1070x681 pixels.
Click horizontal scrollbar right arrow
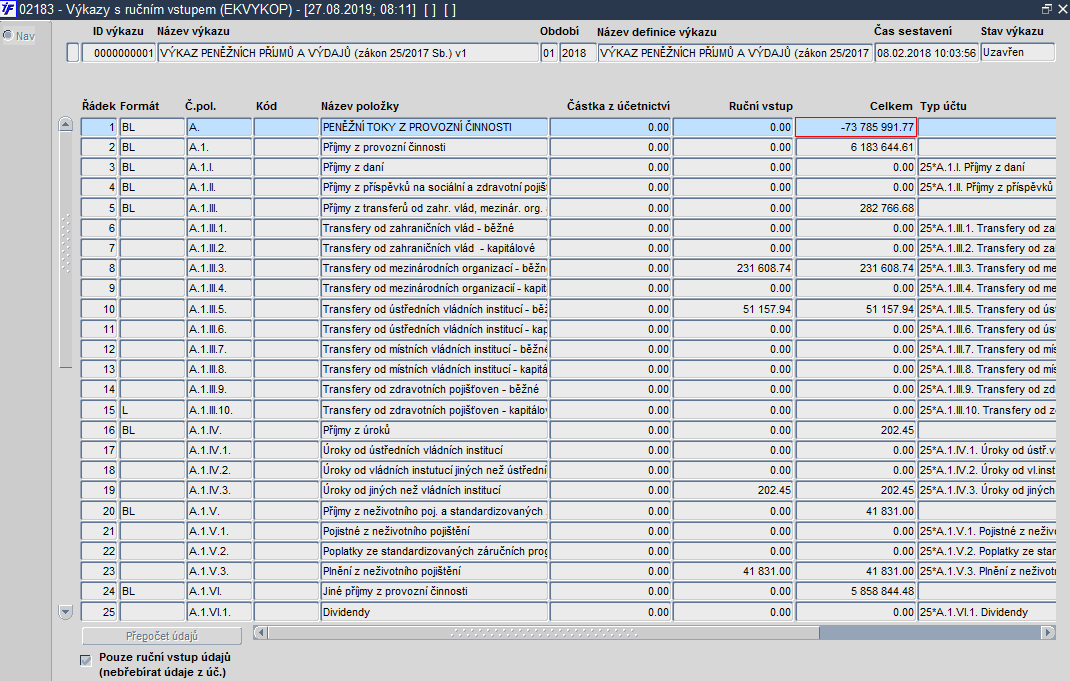(x=1049, y=633)
